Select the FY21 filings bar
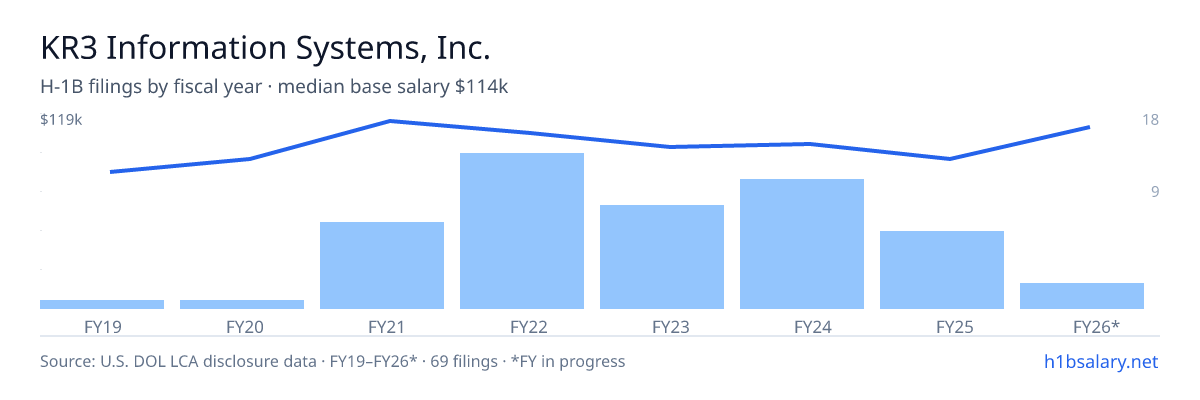Image resolution: width=1200 pixels, height=400 pixels. 382,265
